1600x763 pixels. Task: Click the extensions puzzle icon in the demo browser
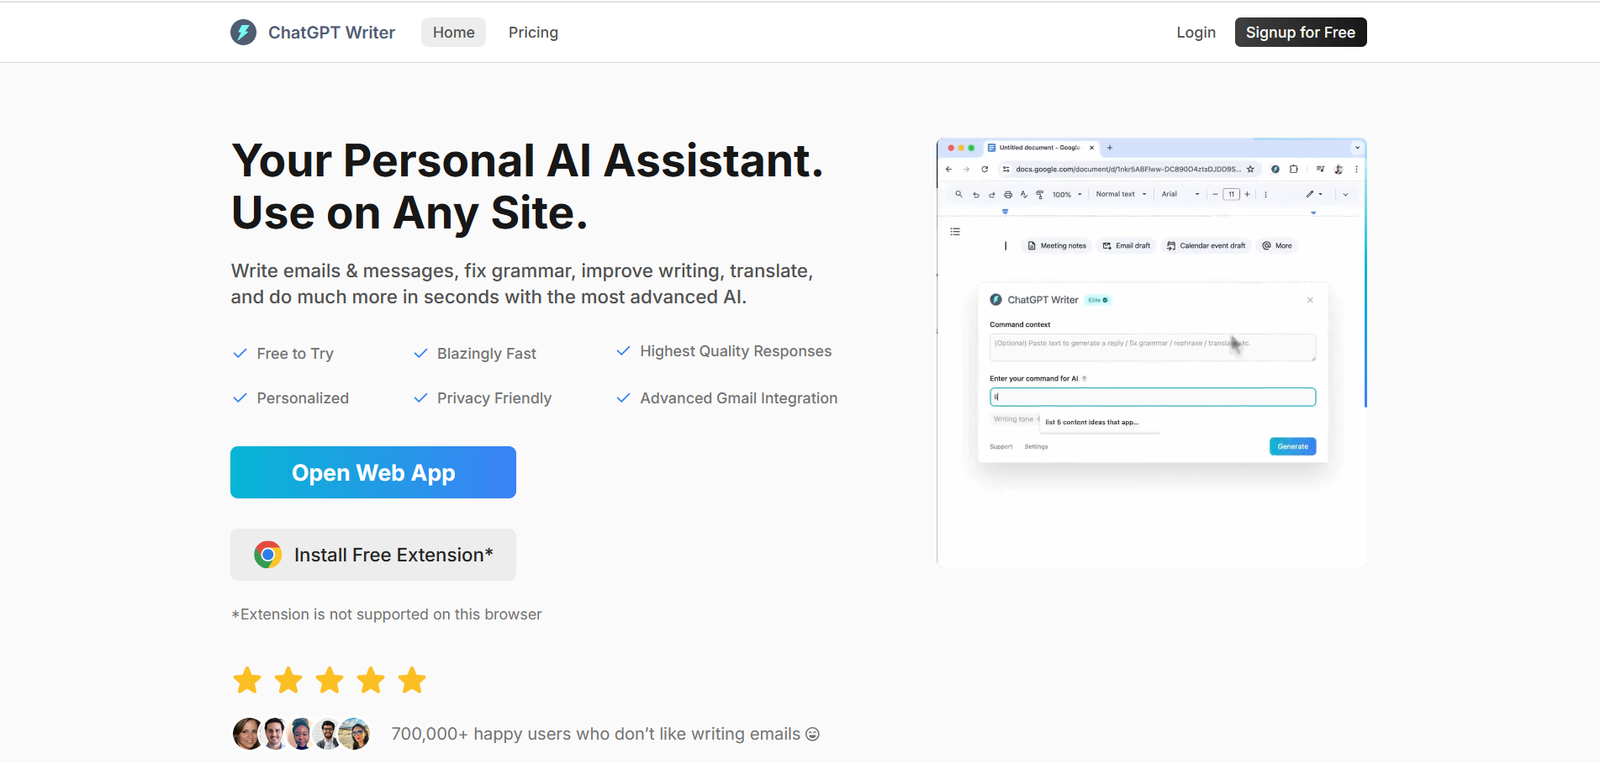[1293, 169]
